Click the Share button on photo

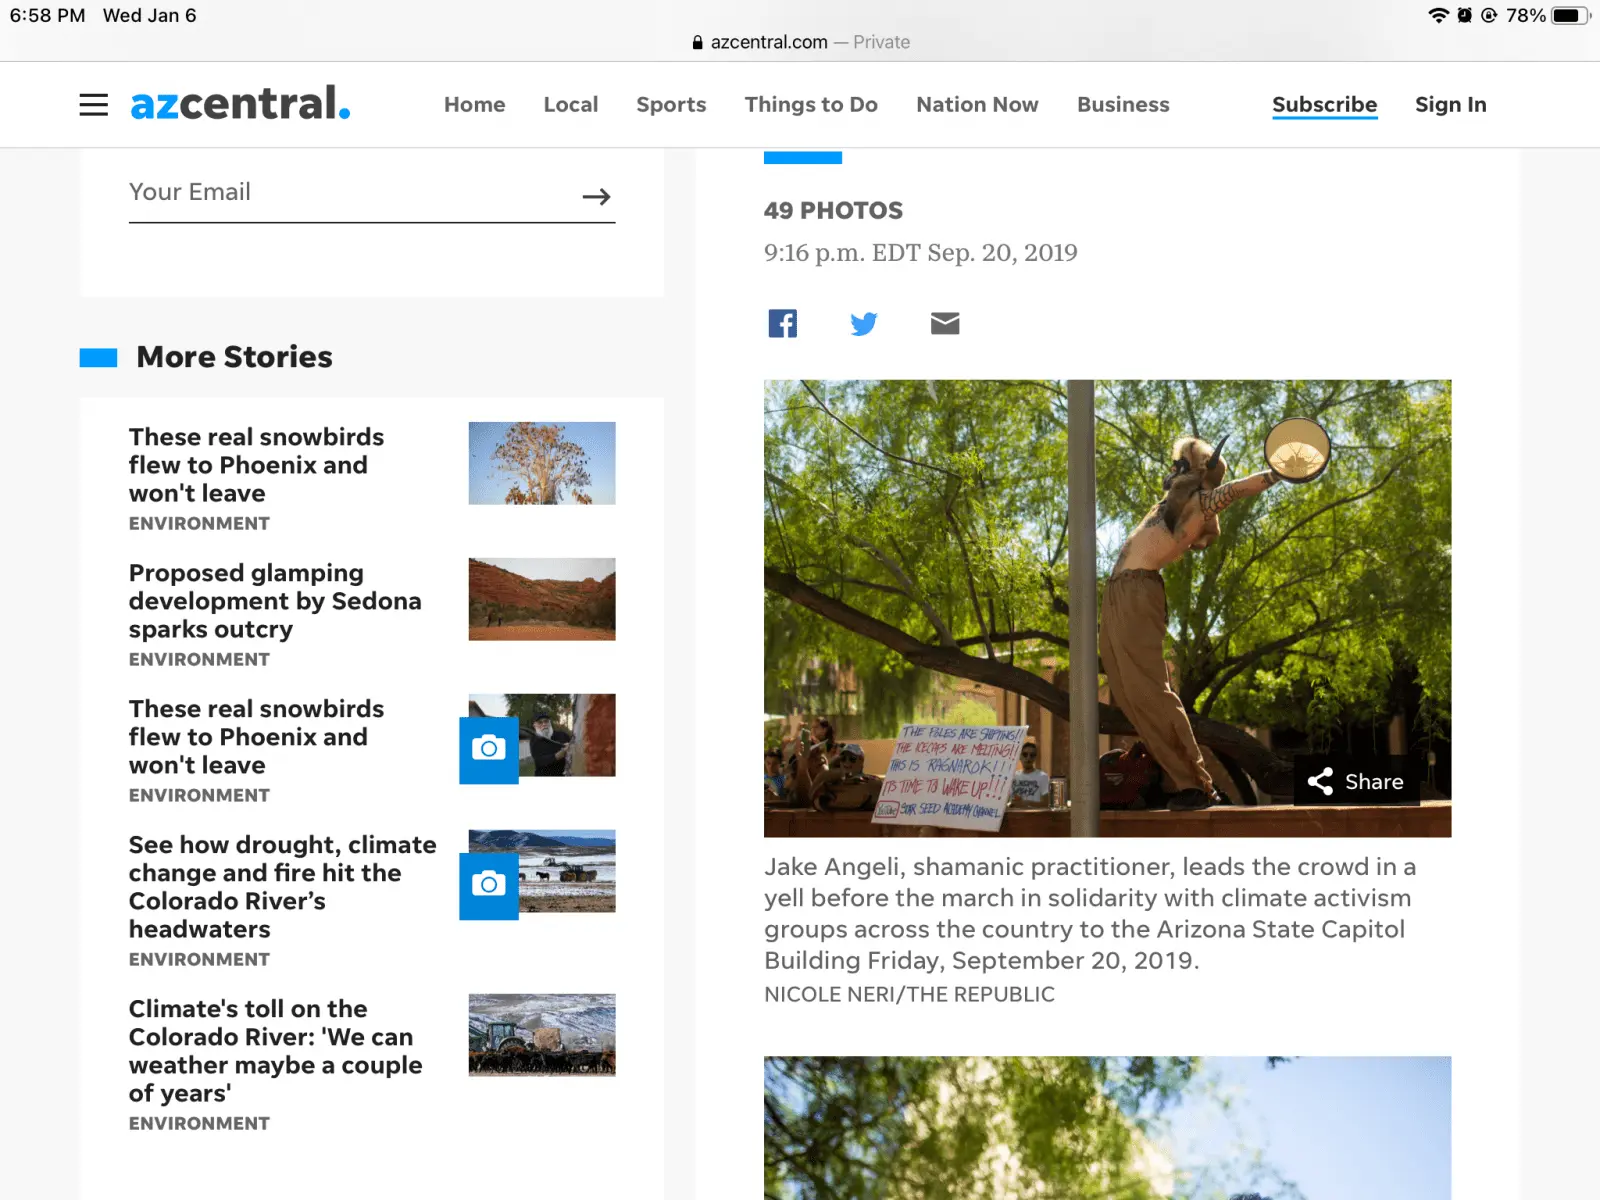point(1357,782)
